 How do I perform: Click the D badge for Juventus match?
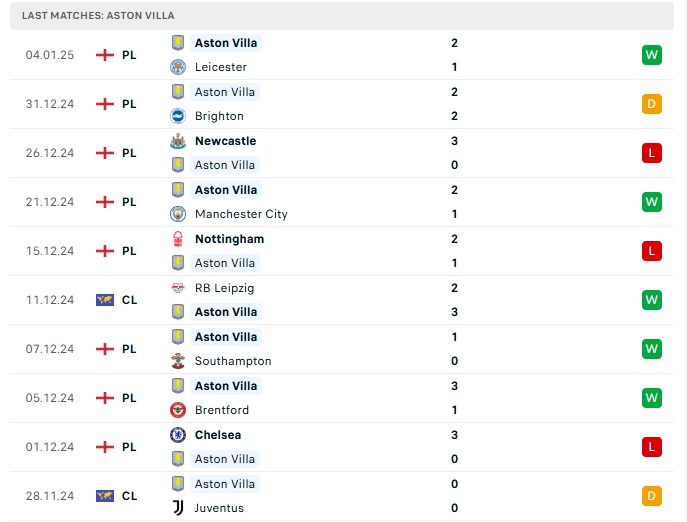click(652, 496)
